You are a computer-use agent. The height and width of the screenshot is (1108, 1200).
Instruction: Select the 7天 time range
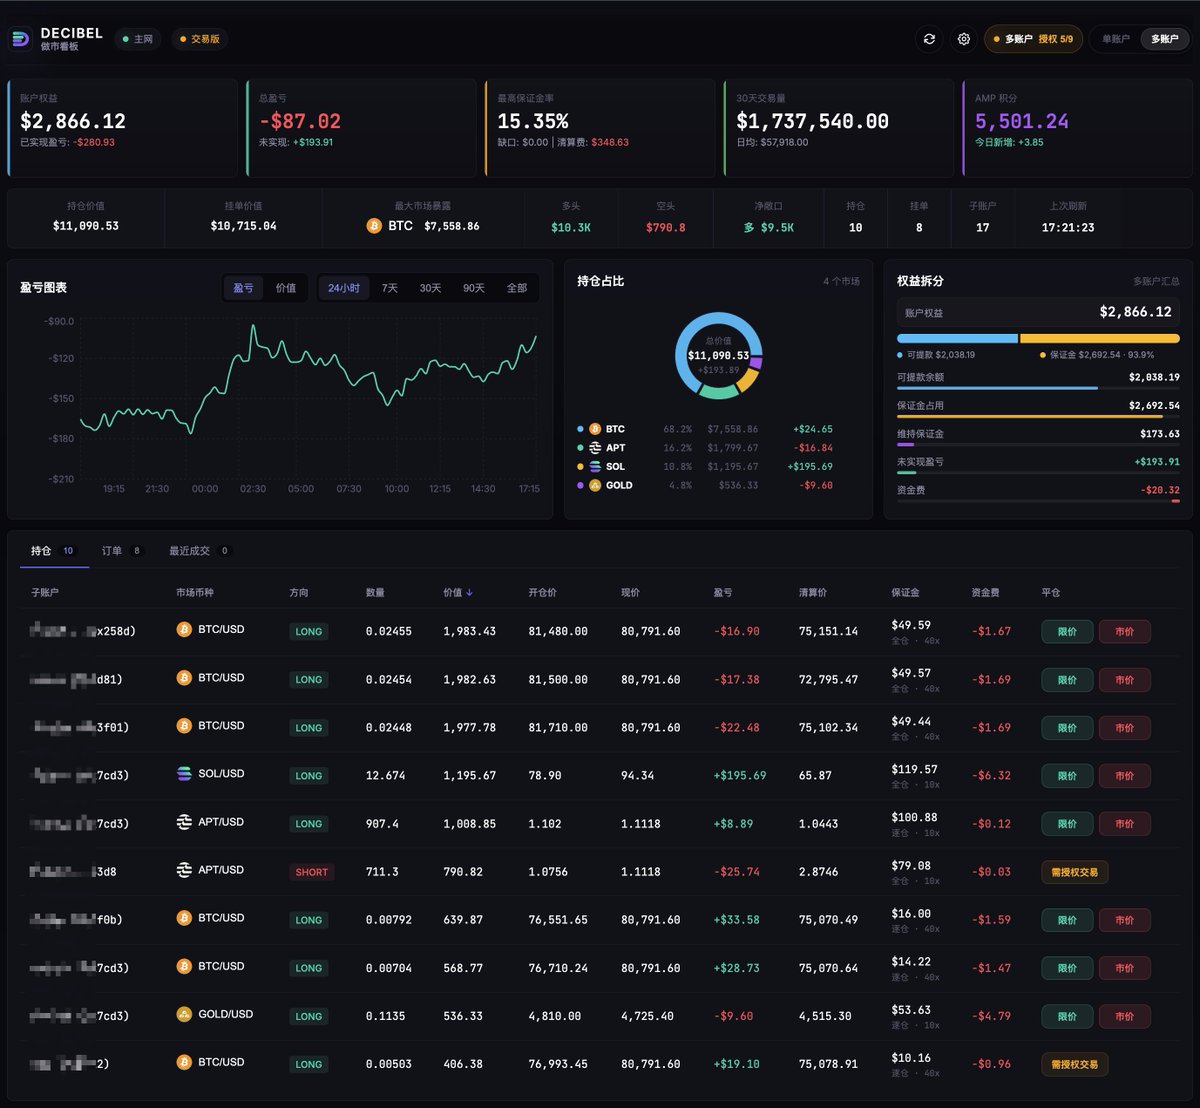pos(390,288)
